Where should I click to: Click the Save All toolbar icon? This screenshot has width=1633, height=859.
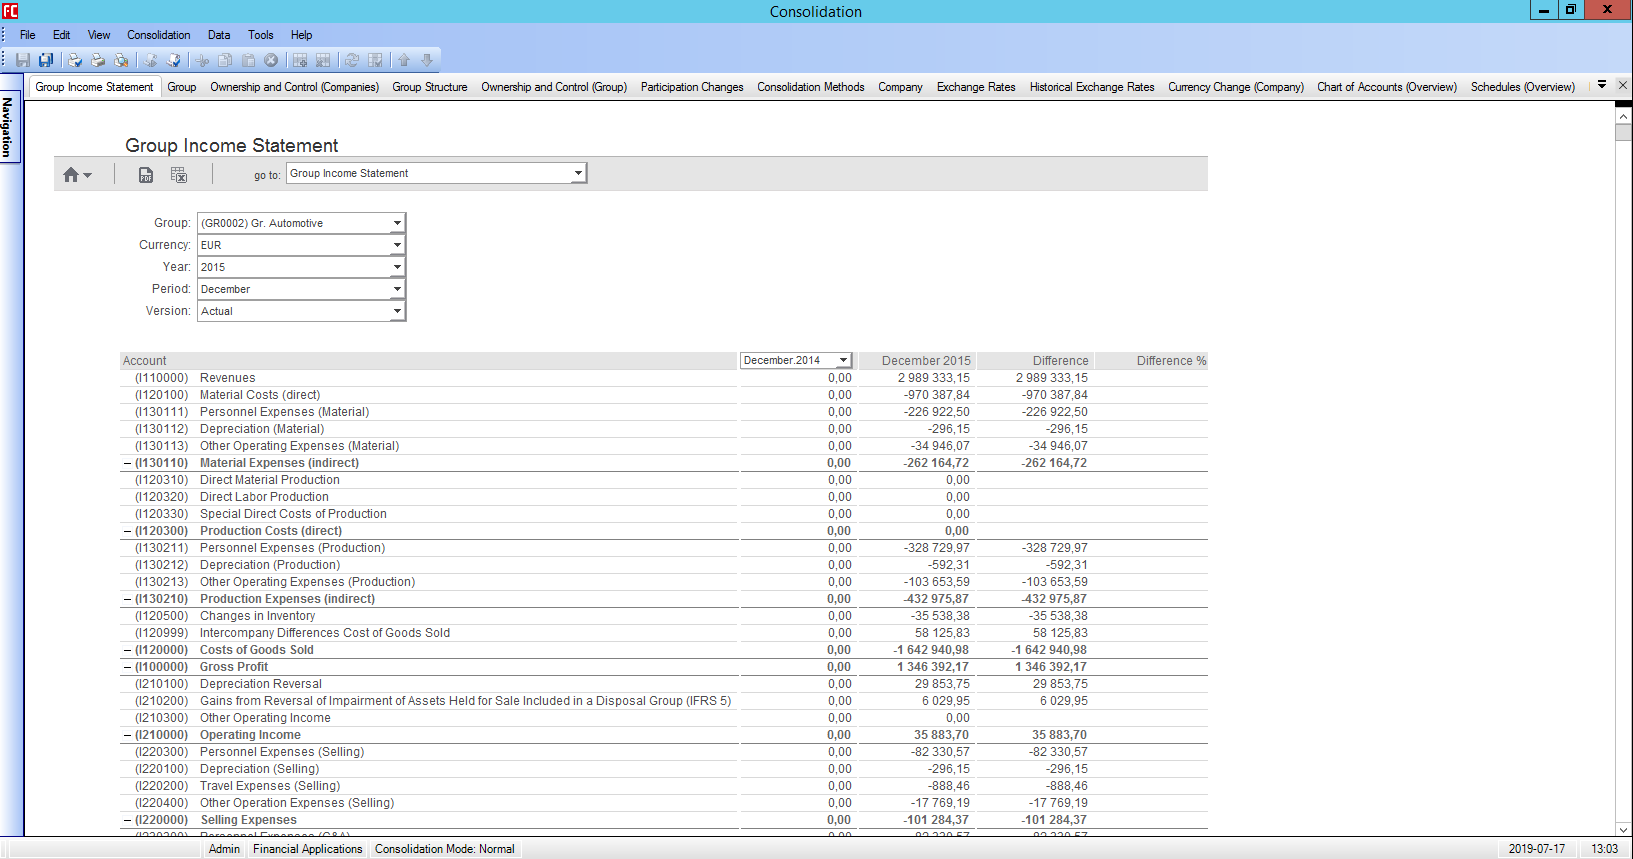[x=45, y=60]
